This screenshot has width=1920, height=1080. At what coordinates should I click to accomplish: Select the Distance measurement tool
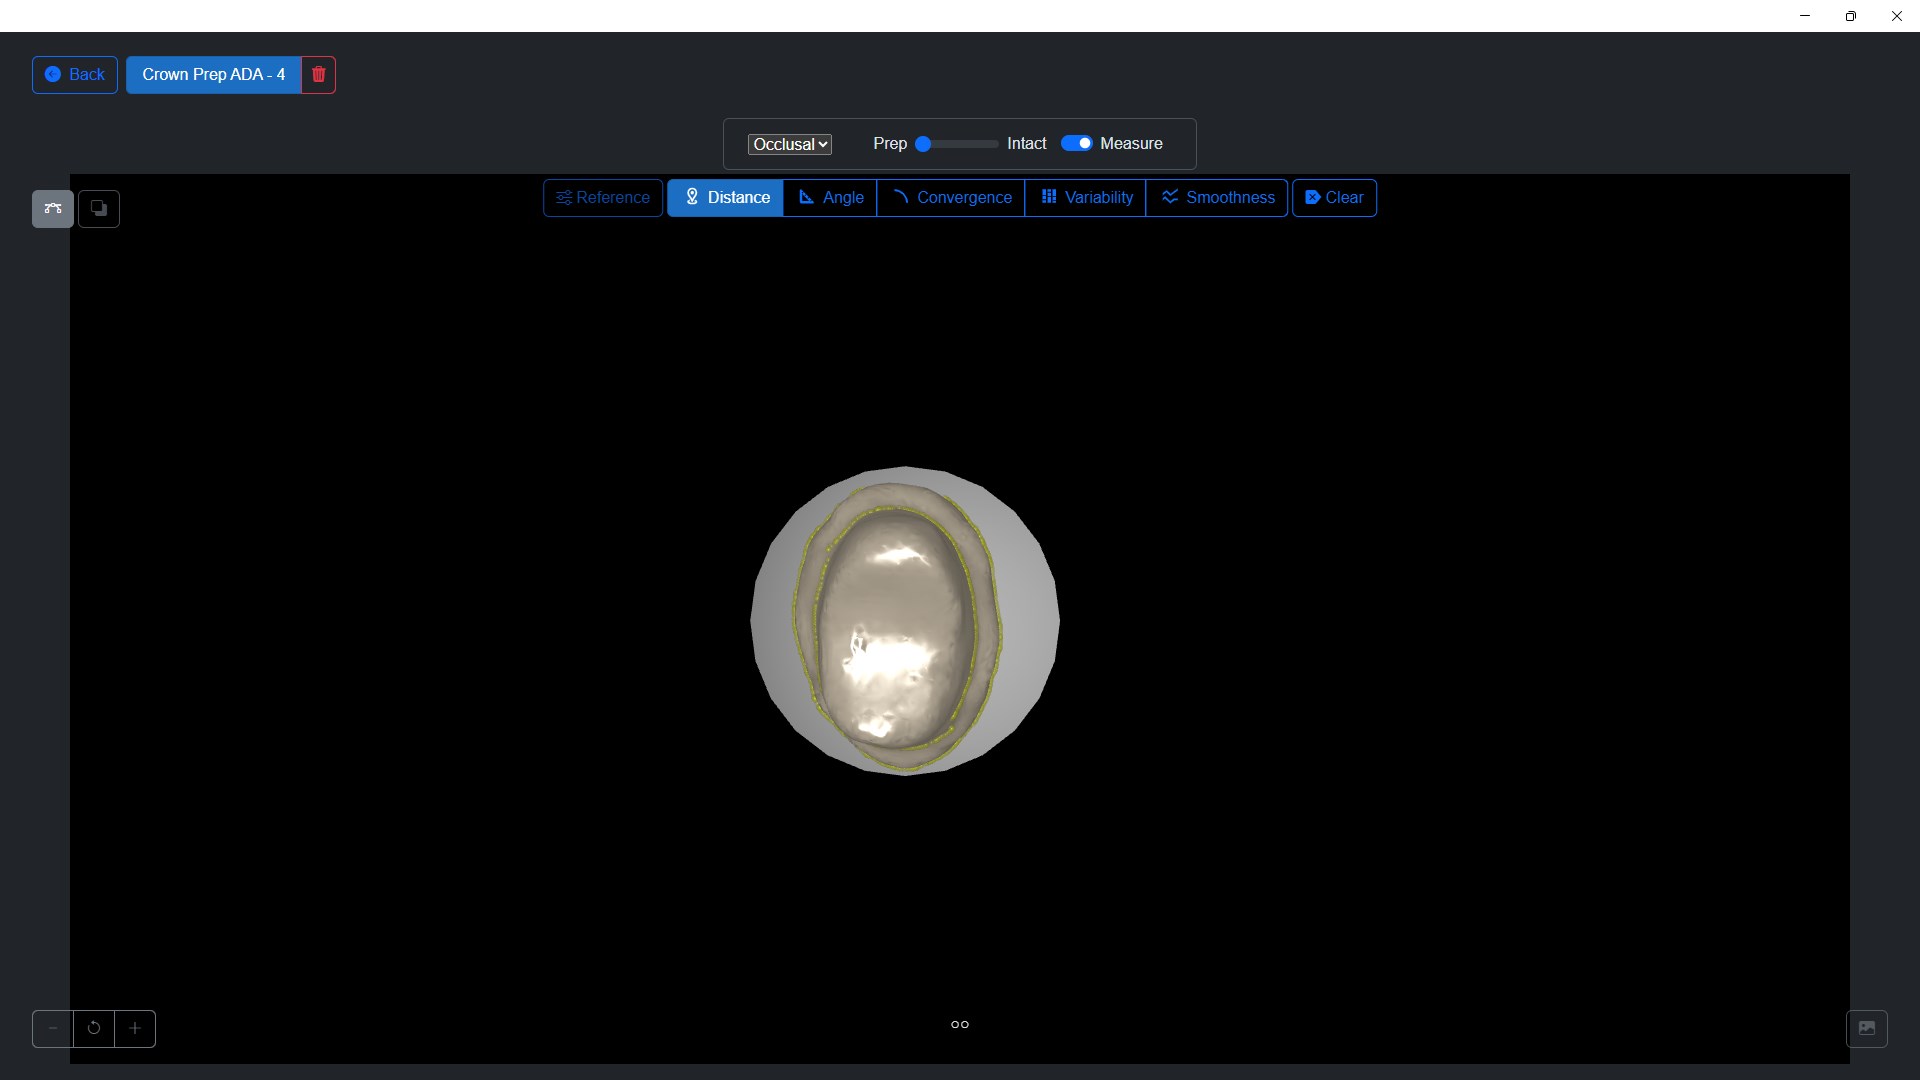pos(726,198)
